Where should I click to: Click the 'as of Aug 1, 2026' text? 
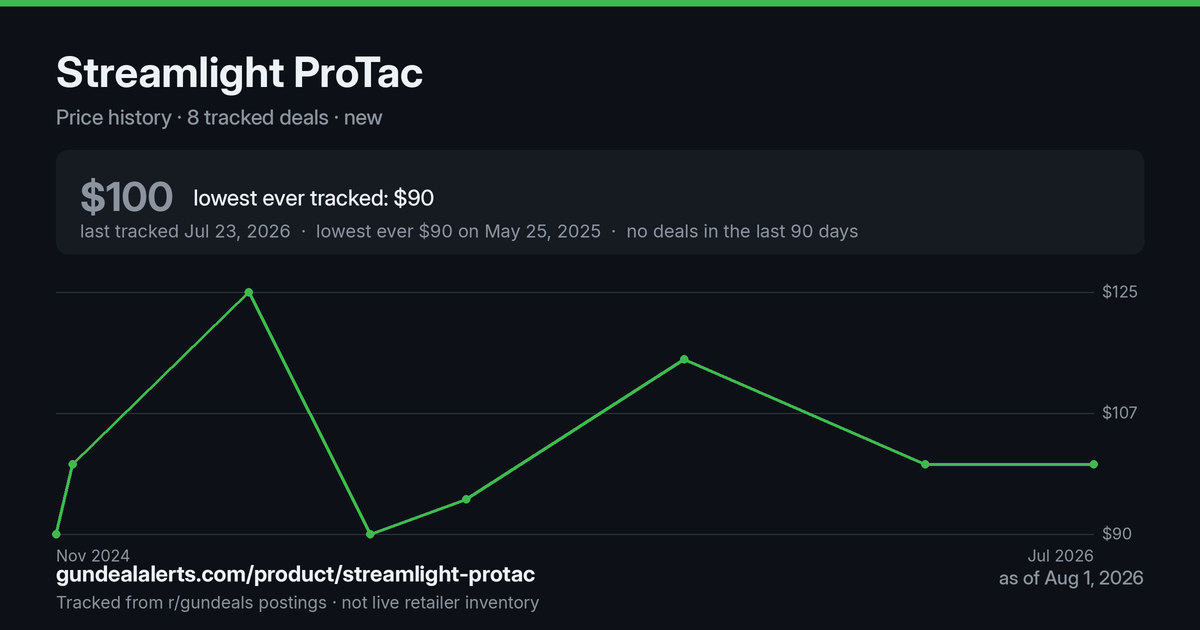1071,578
